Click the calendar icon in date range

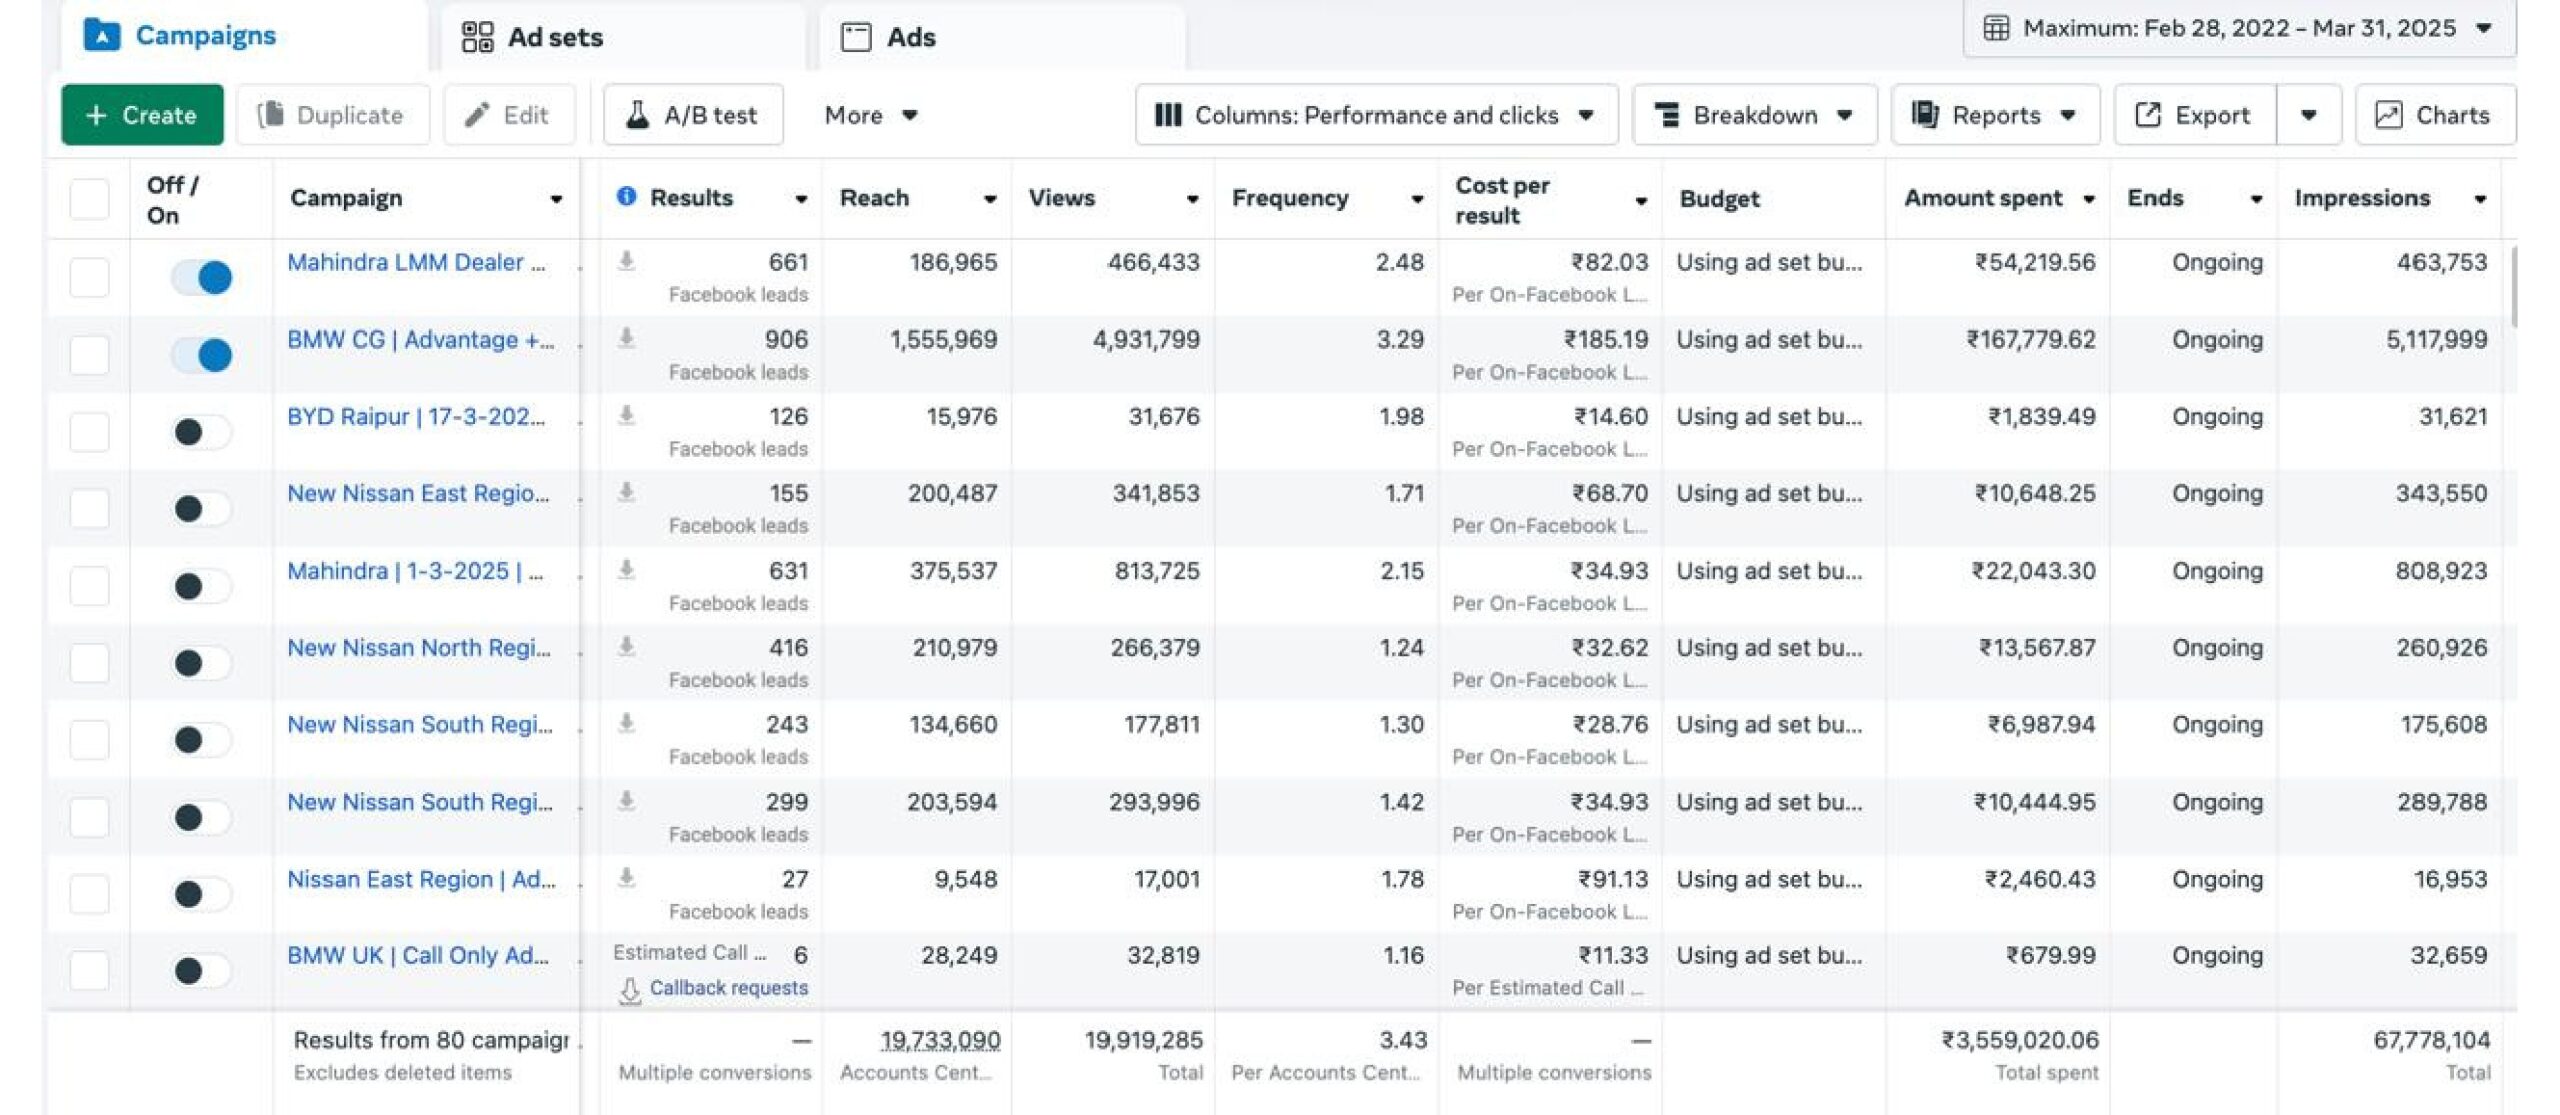tap(1995, 28)
